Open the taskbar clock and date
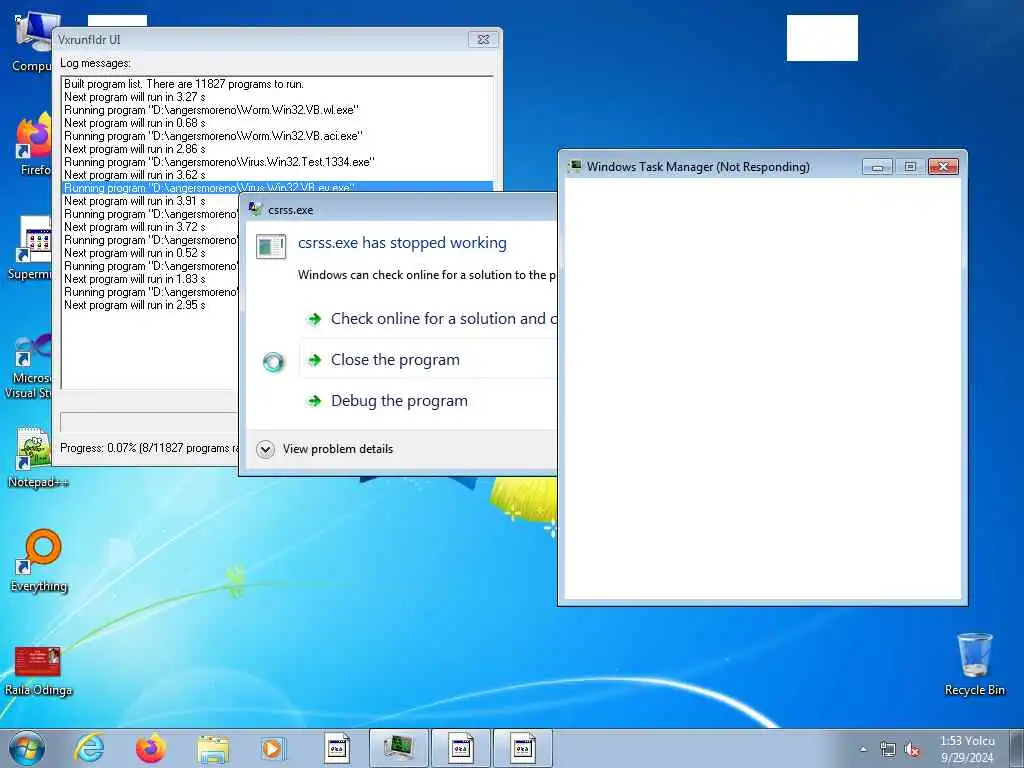1024x768 pixels. tap(967, 748)
